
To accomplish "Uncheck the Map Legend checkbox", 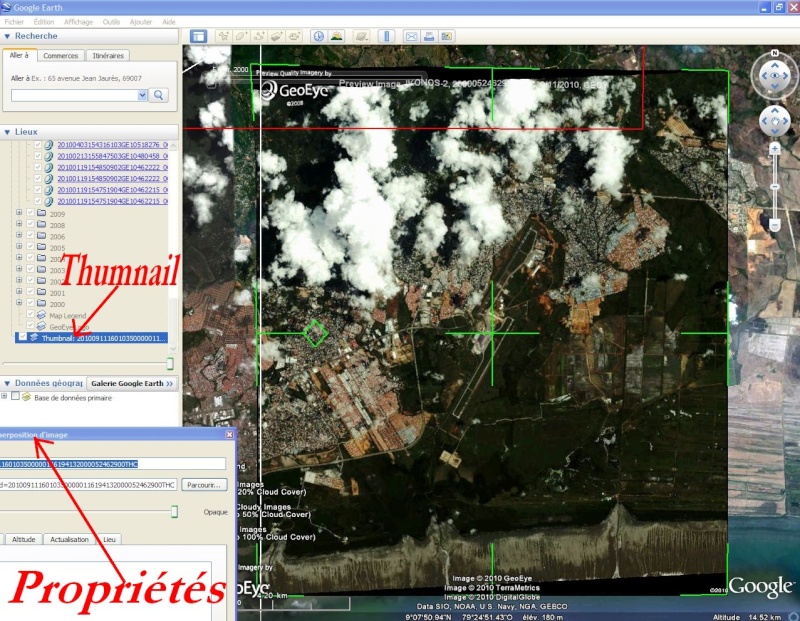I will 30,315.
